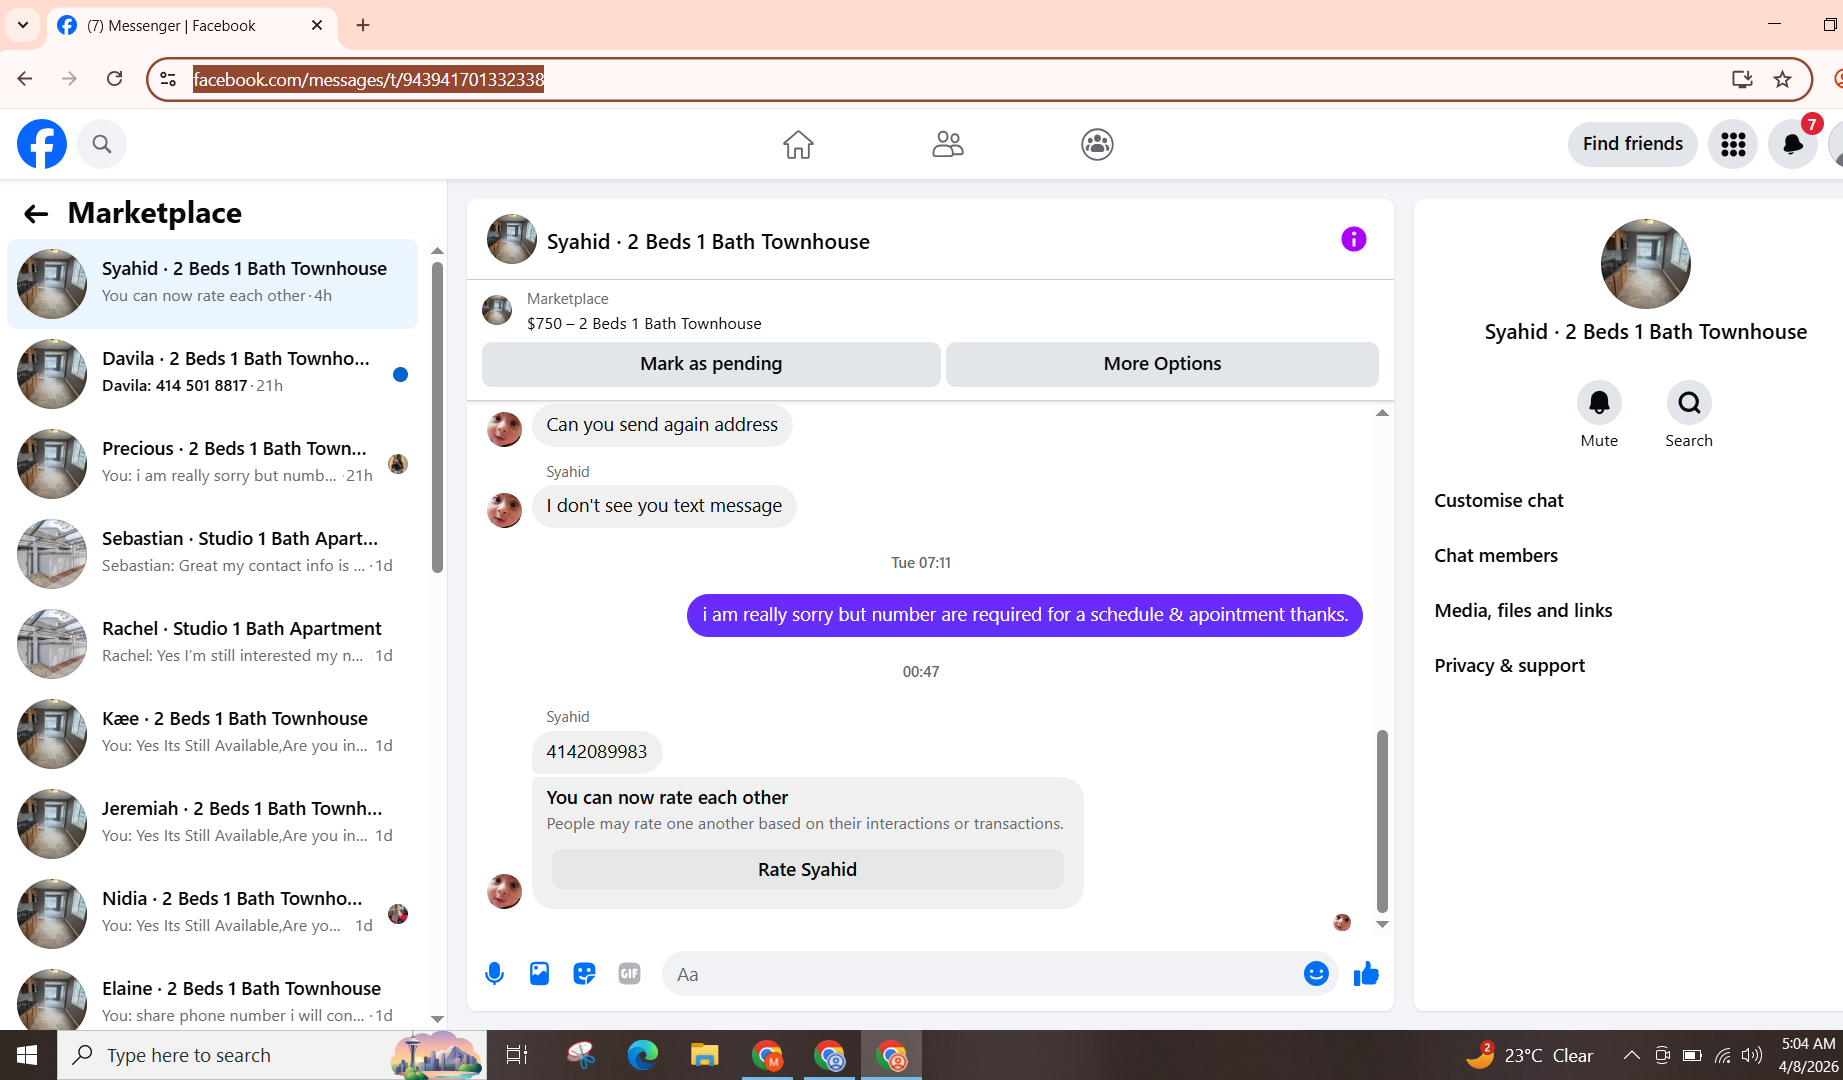1843x1080 pixels.
Task: Click the chat messages scrollbar thumb
Action: (x=1382, y=820)
